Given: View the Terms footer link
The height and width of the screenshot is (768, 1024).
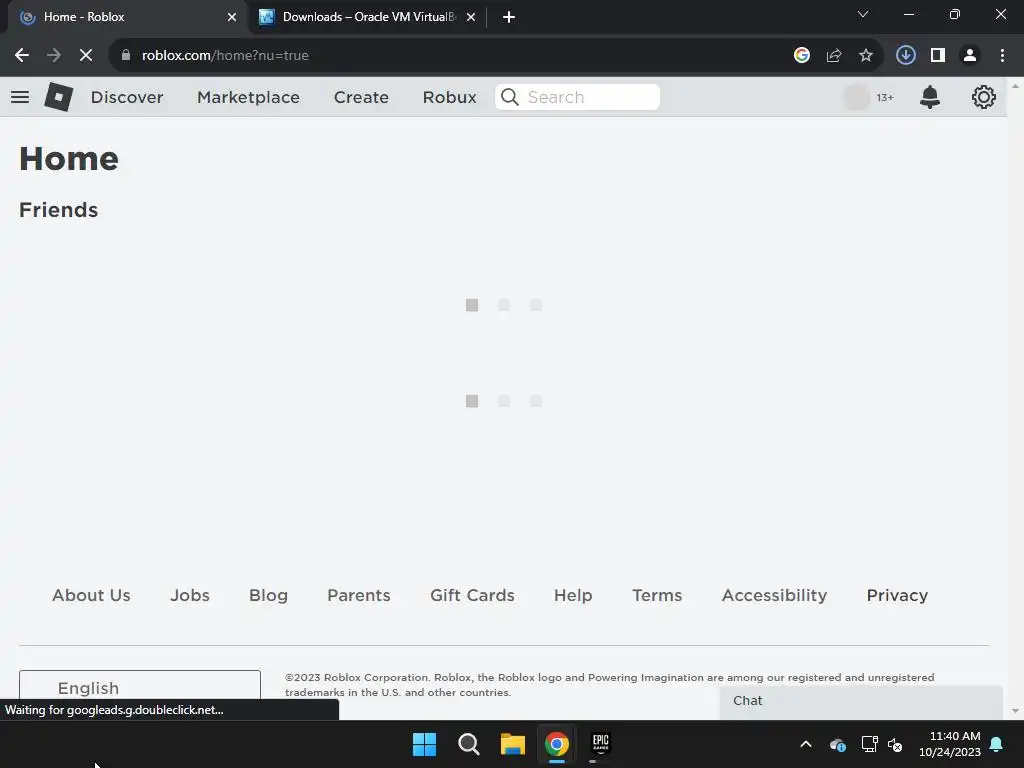Looking at the screenshot, I should click(657, 595).
